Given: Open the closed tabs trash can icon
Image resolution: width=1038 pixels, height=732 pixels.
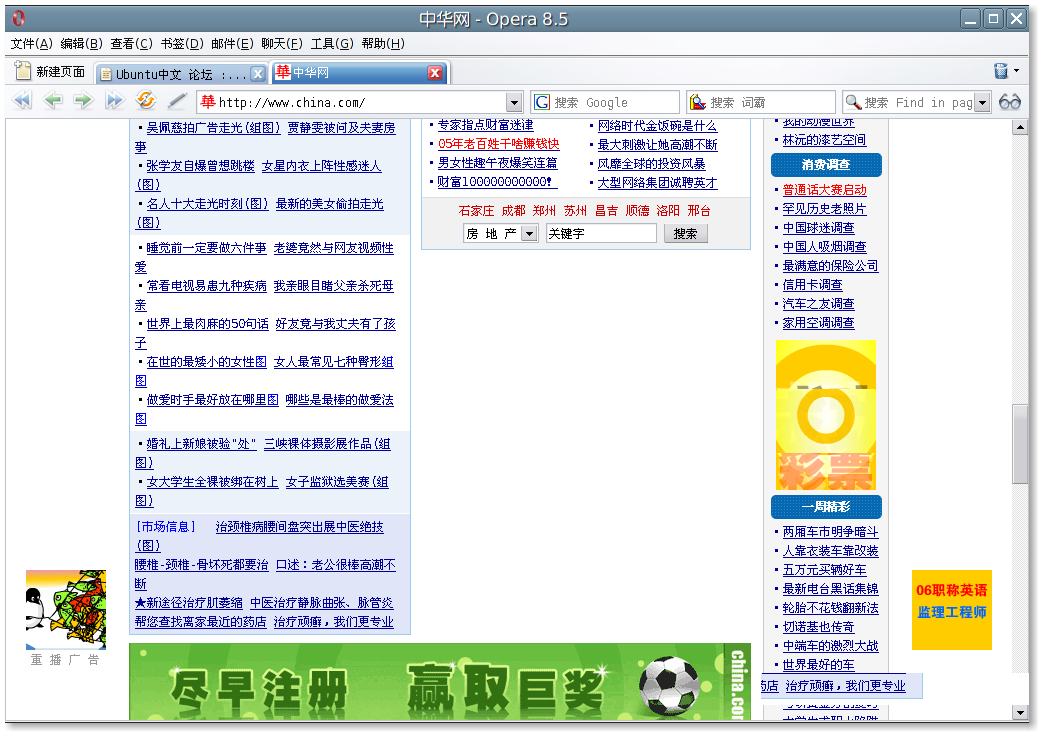Looking at the screenshot, I should click(x=1001, y=71).
